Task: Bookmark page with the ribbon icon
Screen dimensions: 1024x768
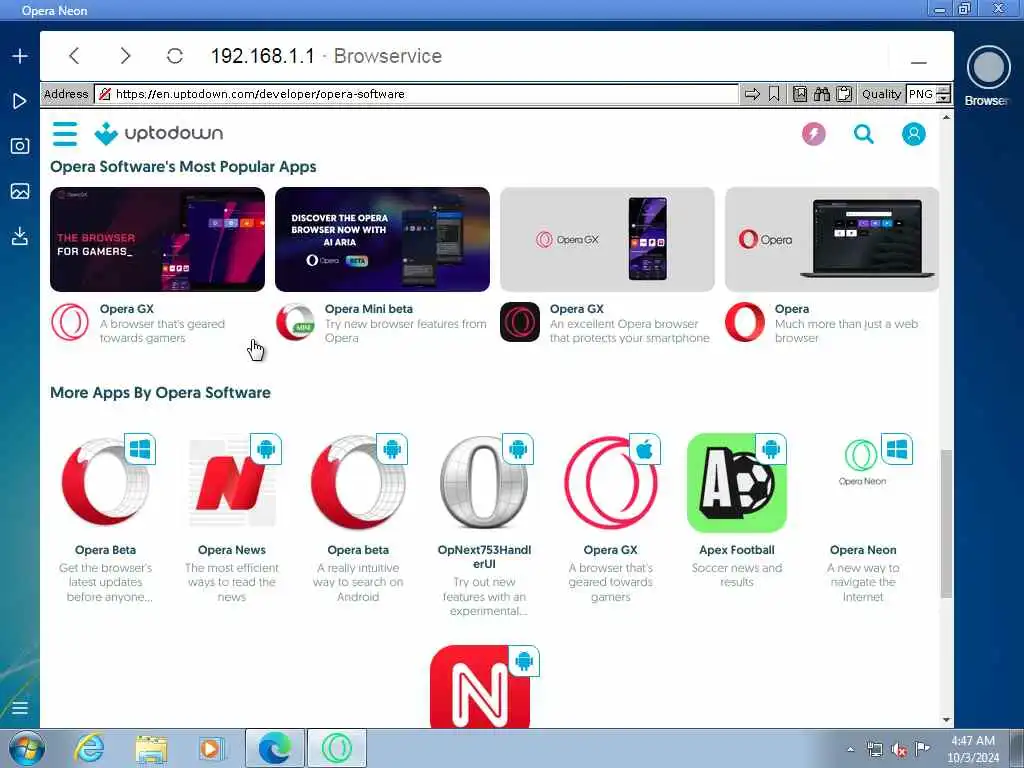Action: (x=774, y=94)
